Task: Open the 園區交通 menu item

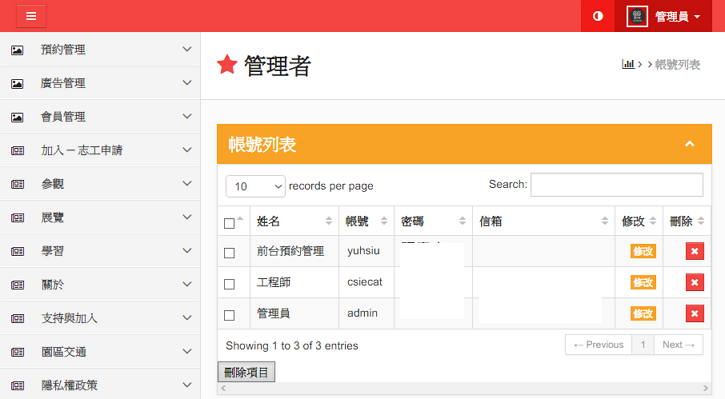Action: point(100,352)
